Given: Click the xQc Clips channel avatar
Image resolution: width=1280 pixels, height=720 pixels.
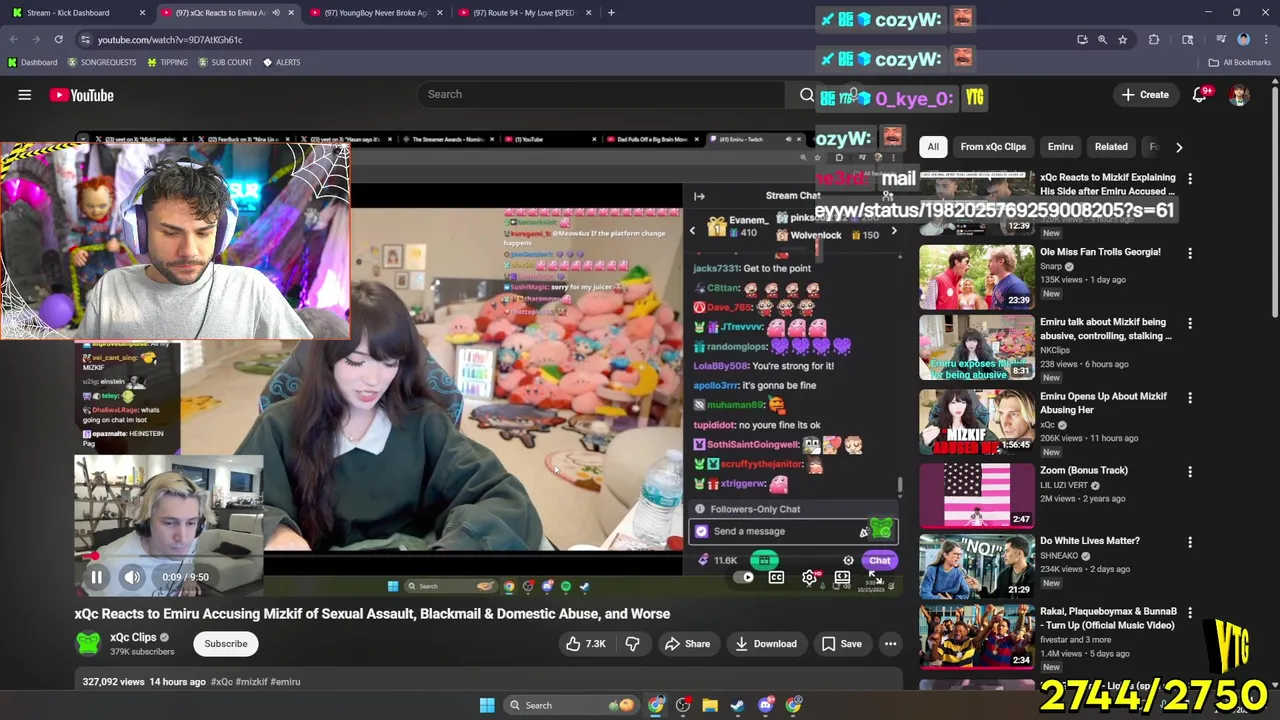Looking at the screenshot, I should (88, 644).
